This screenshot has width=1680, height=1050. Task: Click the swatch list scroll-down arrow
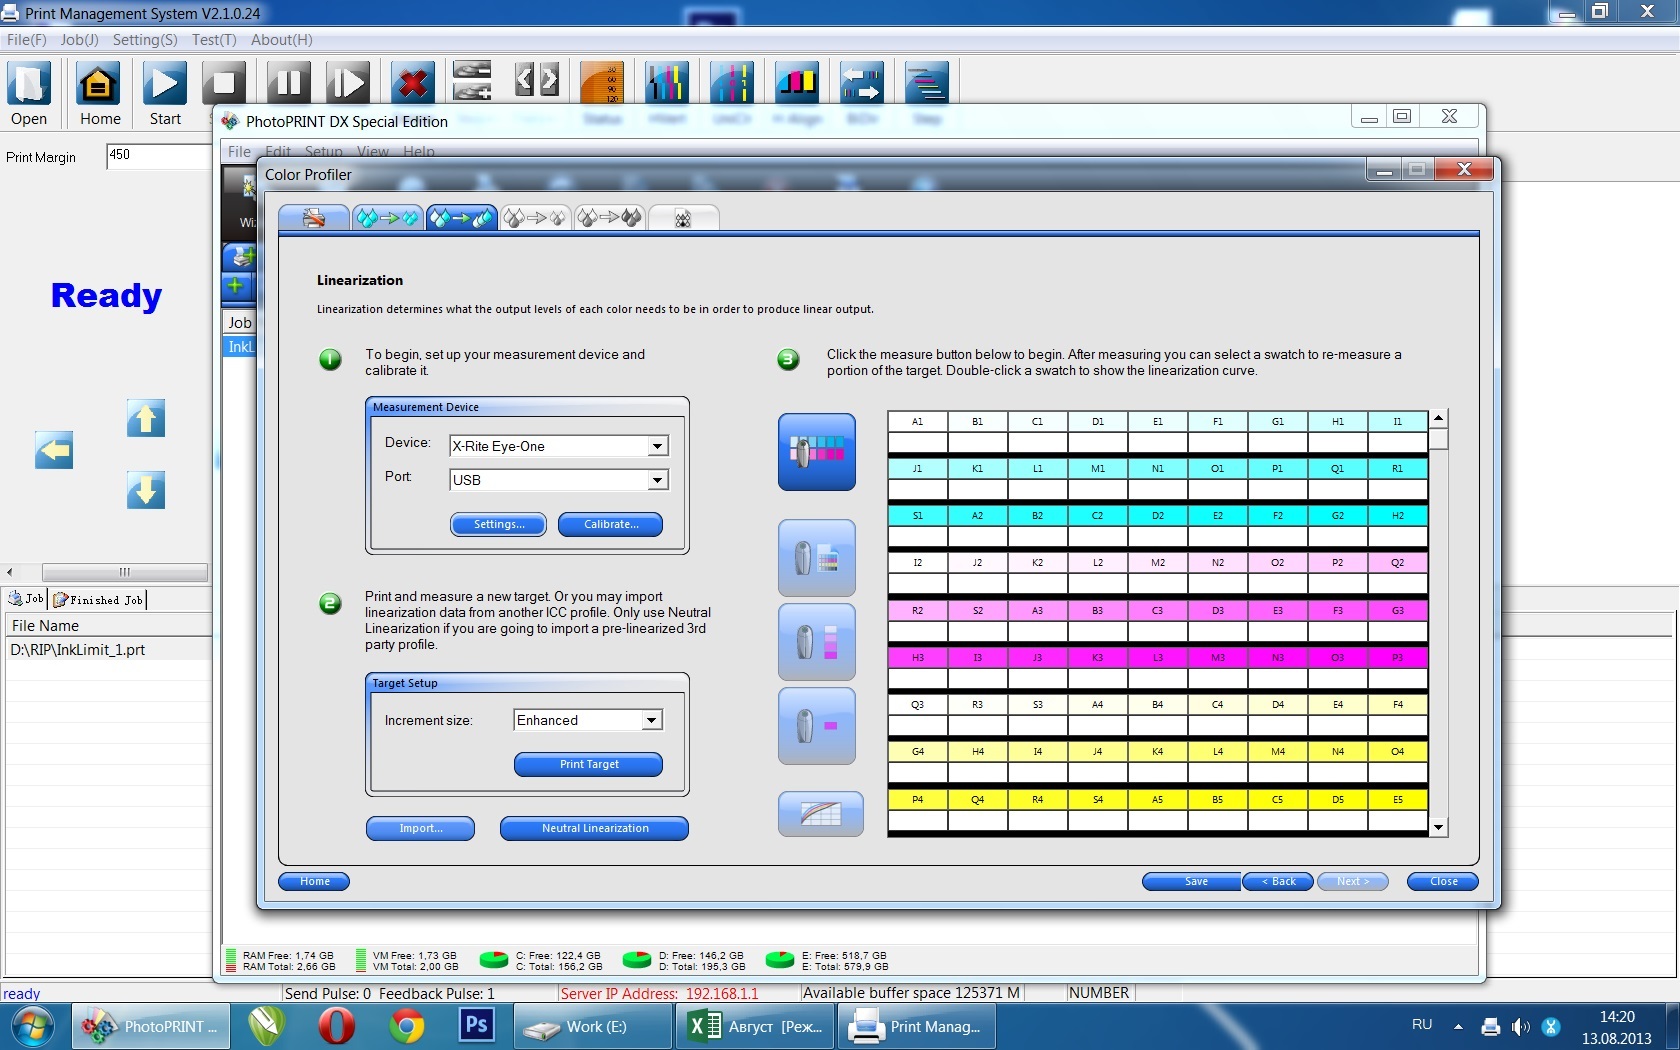[x=1438, y=827]
